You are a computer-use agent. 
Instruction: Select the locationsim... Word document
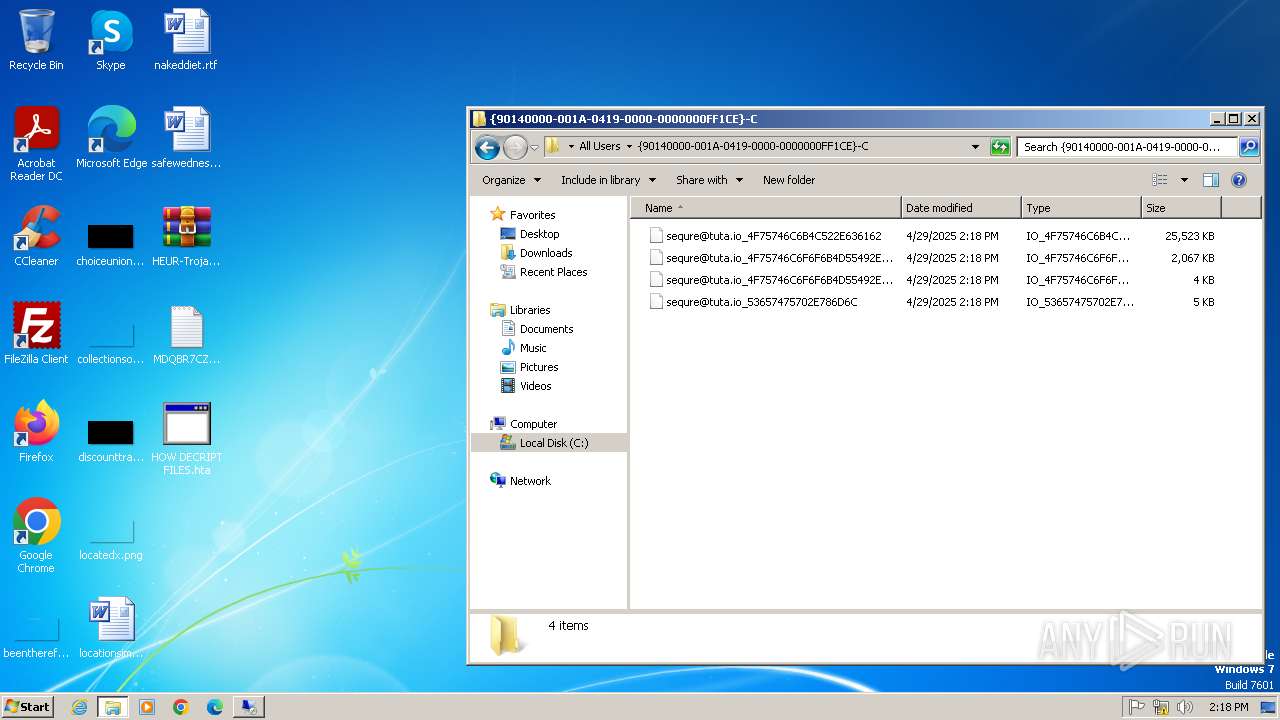coord(110,627)
